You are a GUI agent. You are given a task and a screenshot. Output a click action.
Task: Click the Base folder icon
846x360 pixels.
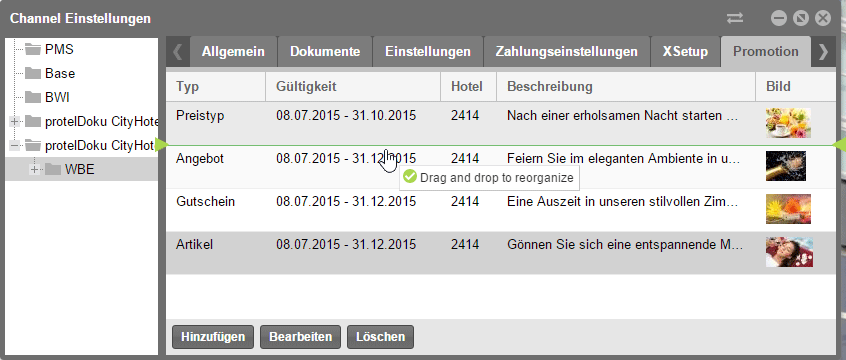[33, 73]
